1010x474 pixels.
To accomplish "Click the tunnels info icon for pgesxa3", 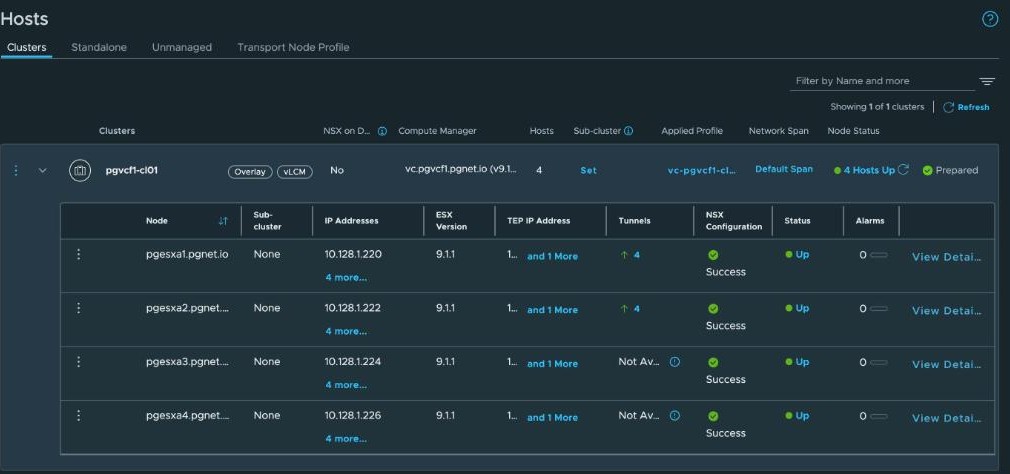I will [674, 362].
